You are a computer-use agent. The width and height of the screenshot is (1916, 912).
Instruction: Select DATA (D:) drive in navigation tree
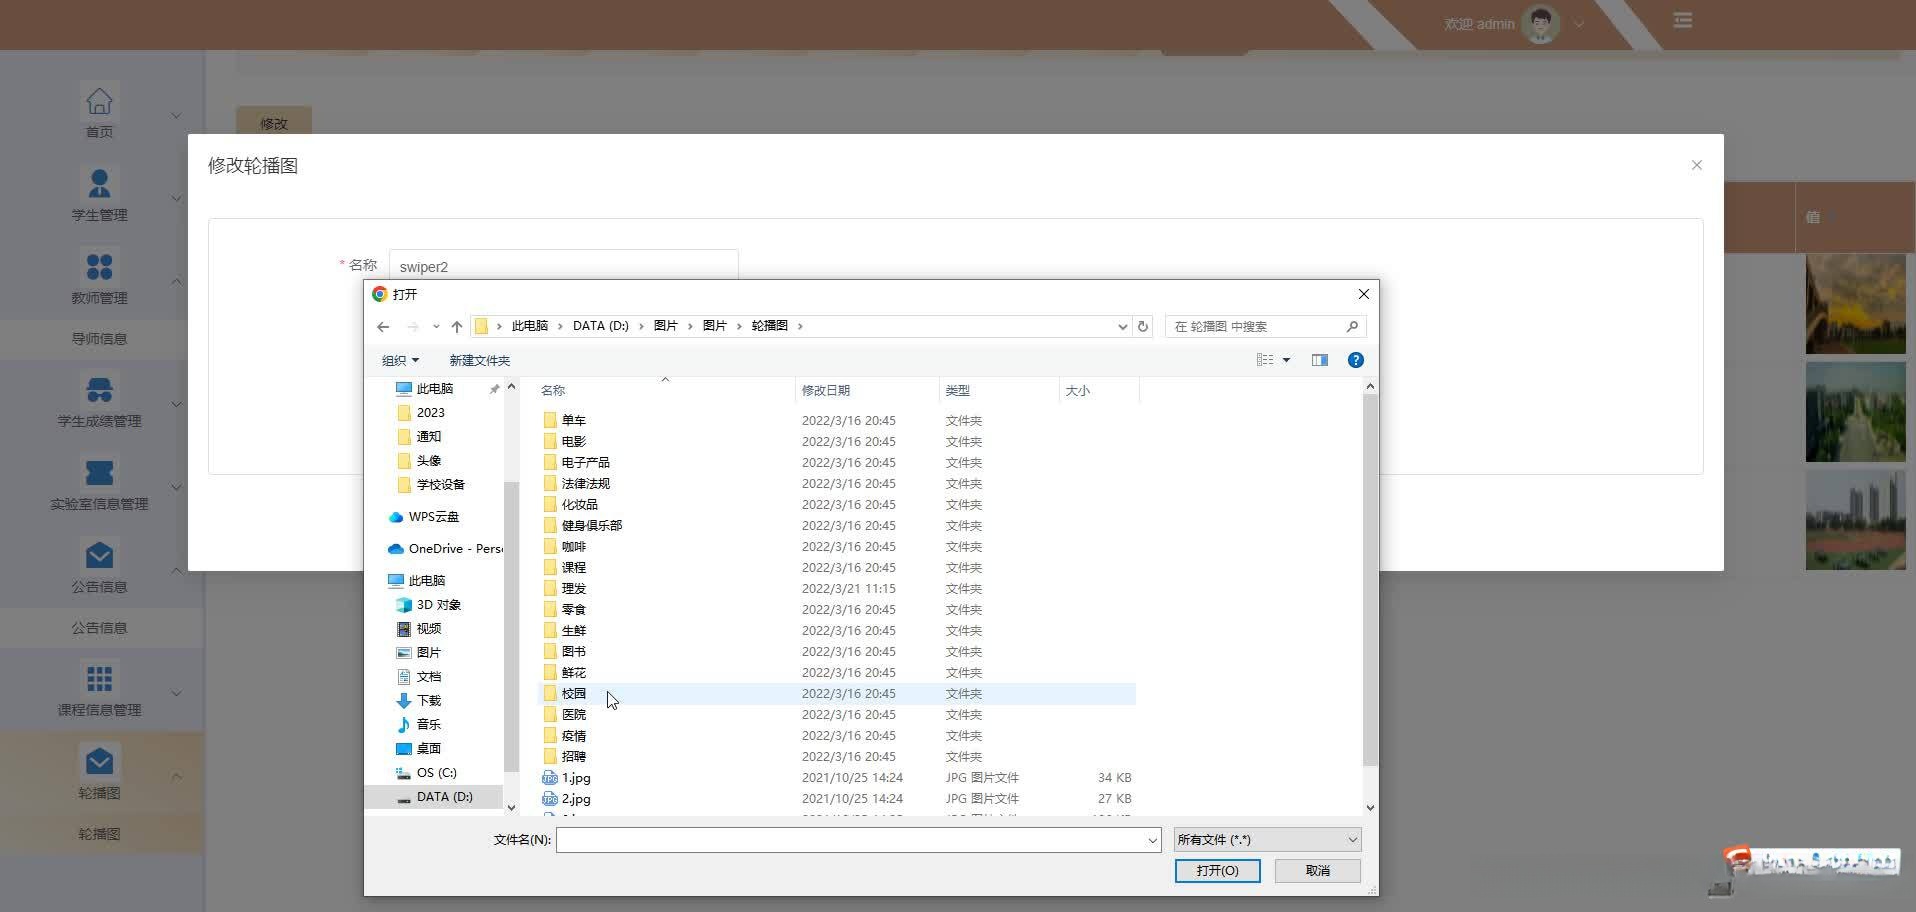tap(444, 797)
